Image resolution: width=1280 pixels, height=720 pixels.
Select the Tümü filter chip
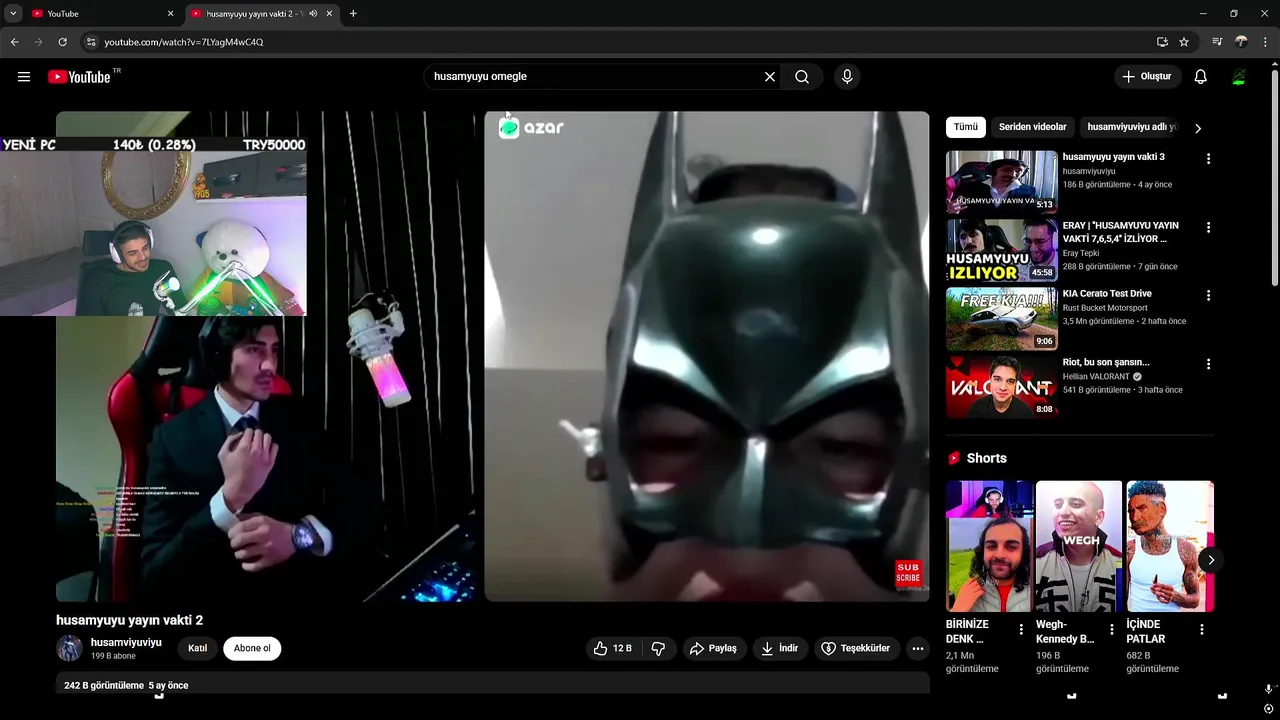[966, 127]
